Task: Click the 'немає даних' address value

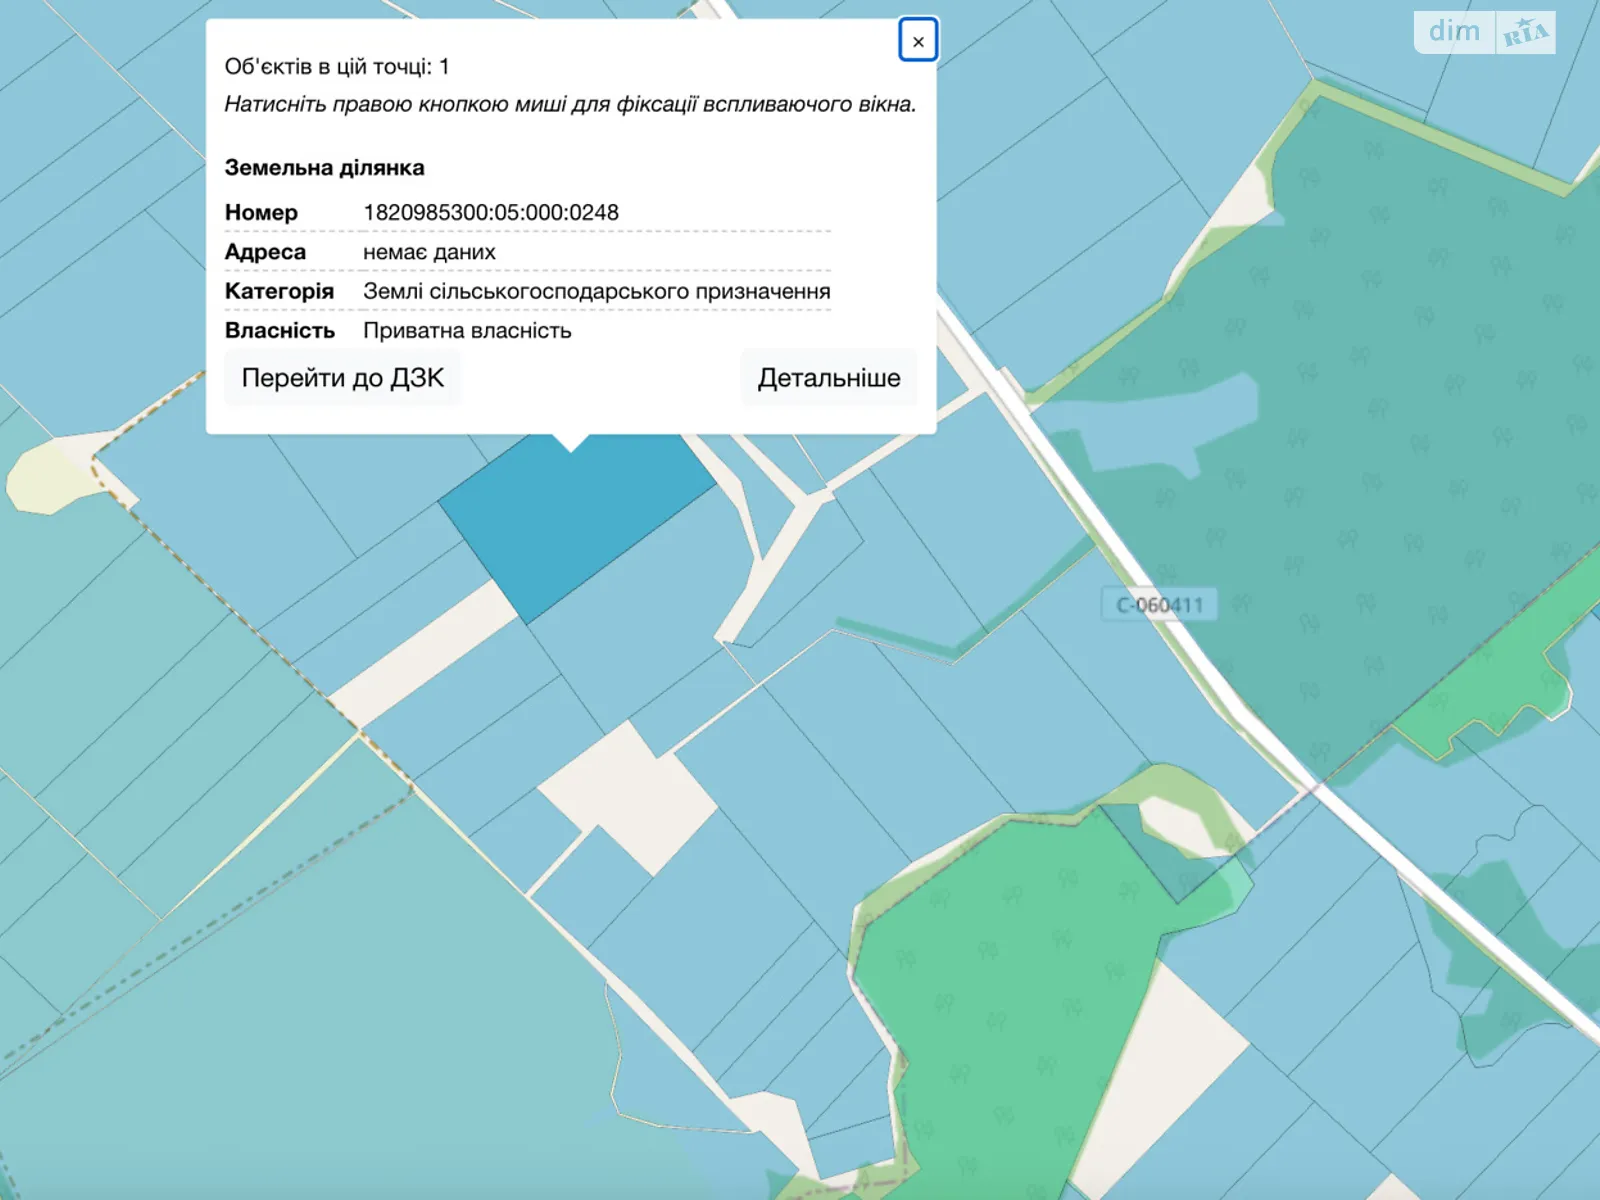Action: pos(429,252)
